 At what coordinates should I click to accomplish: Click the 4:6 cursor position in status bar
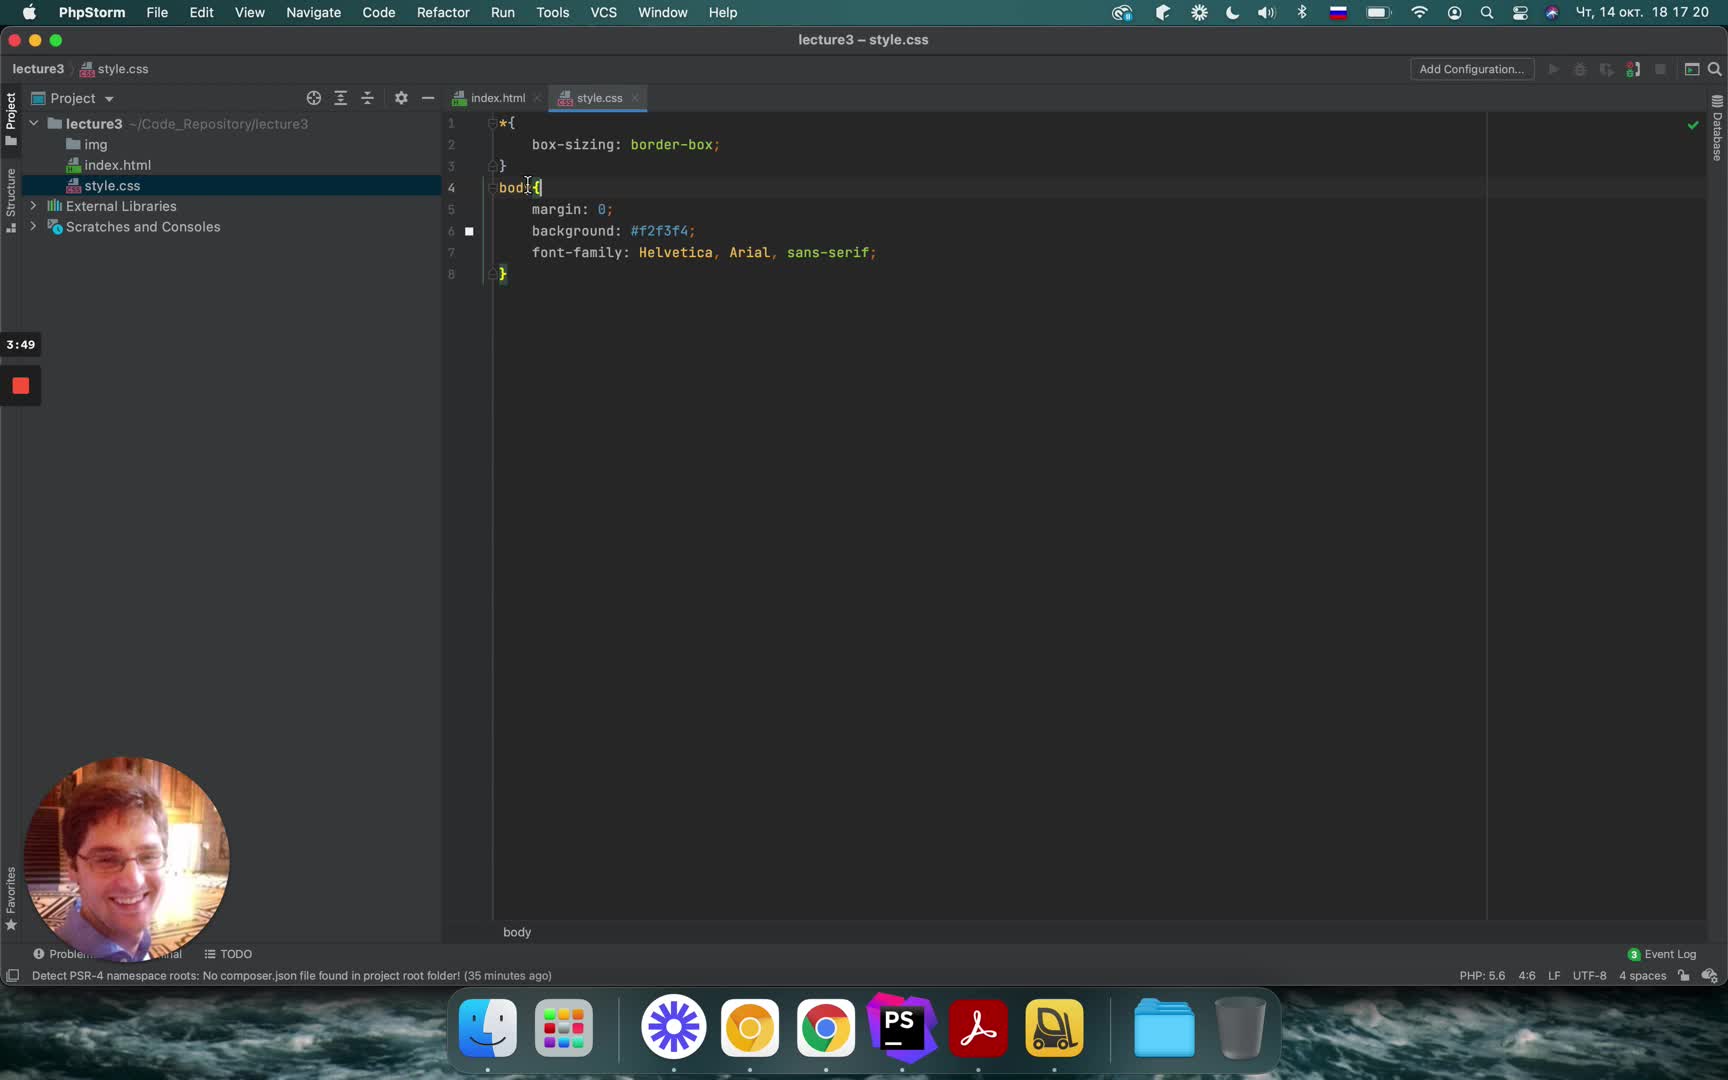coord(1527,976)
